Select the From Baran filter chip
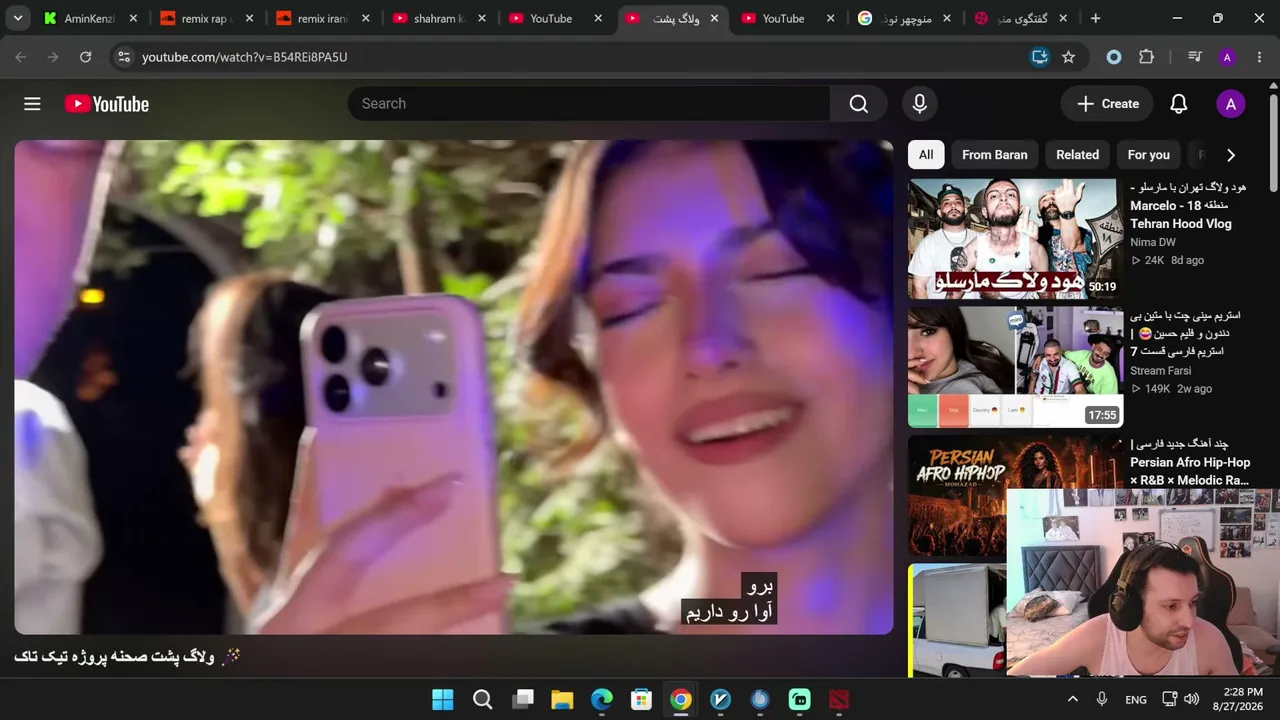 tap(995, 155)
